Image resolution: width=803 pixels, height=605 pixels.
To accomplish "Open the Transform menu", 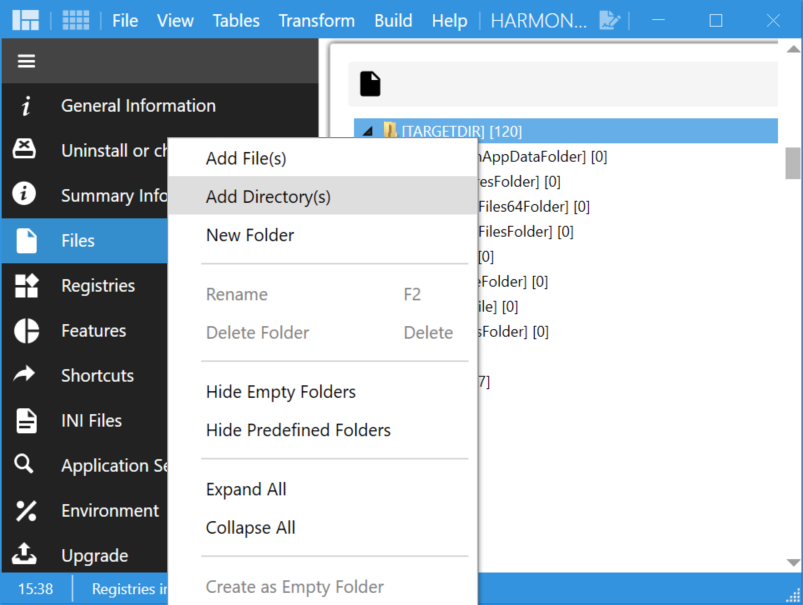I will pyautogui.click(x=316, y=20).
